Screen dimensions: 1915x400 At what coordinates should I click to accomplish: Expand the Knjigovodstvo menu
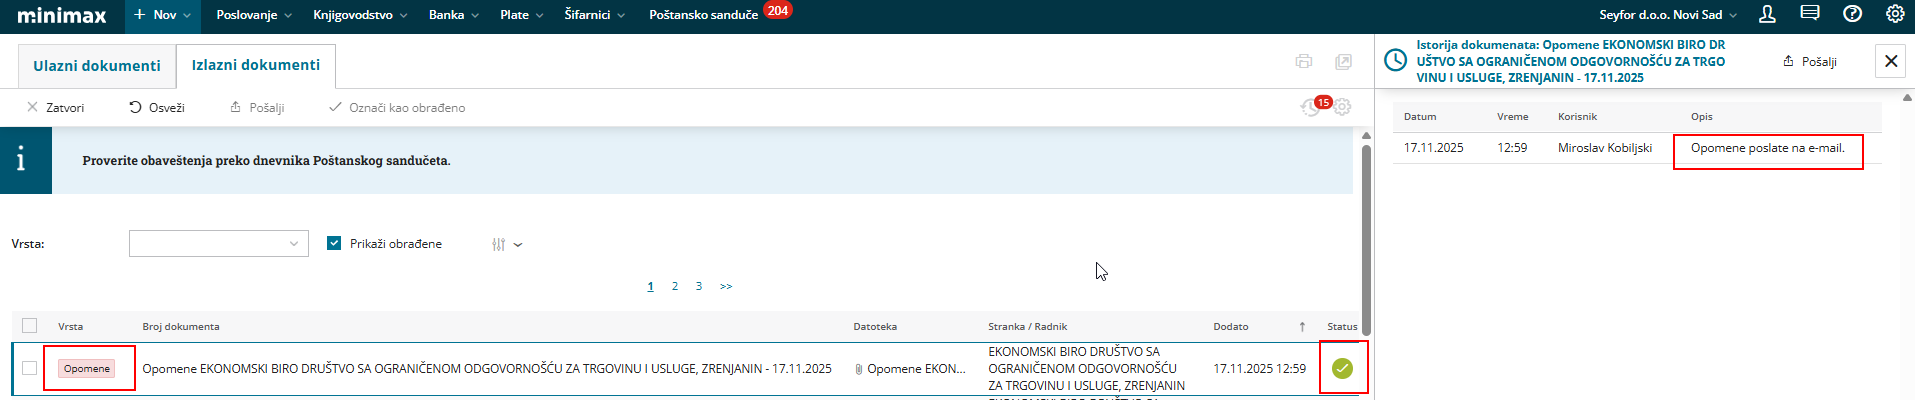click(x=360, y=15)
